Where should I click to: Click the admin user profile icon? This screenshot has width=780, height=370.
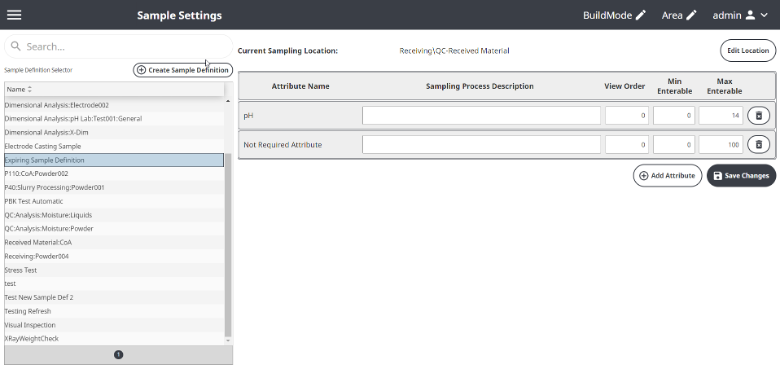point(750,15)
